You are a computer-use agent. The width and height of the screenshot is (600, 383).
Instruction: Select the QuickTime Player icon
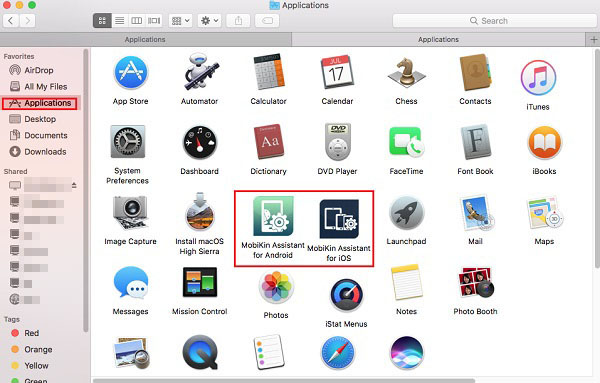199,353
